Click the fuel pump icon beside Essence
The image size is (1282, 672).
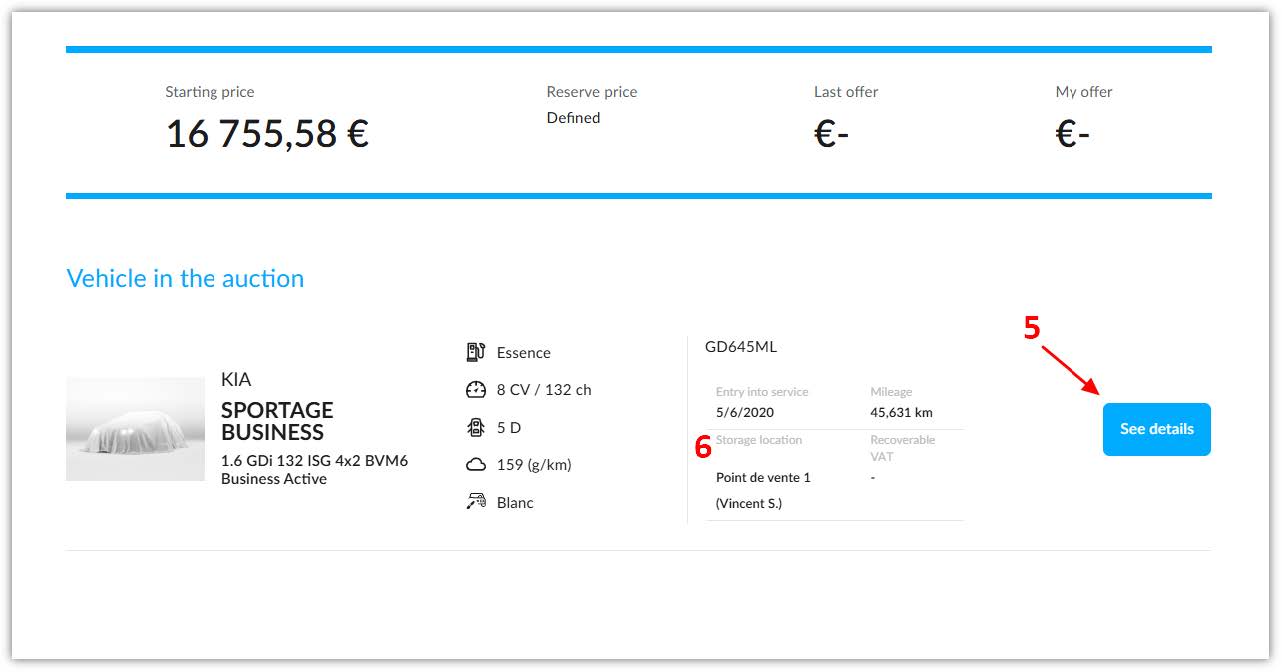coord(476,352)
